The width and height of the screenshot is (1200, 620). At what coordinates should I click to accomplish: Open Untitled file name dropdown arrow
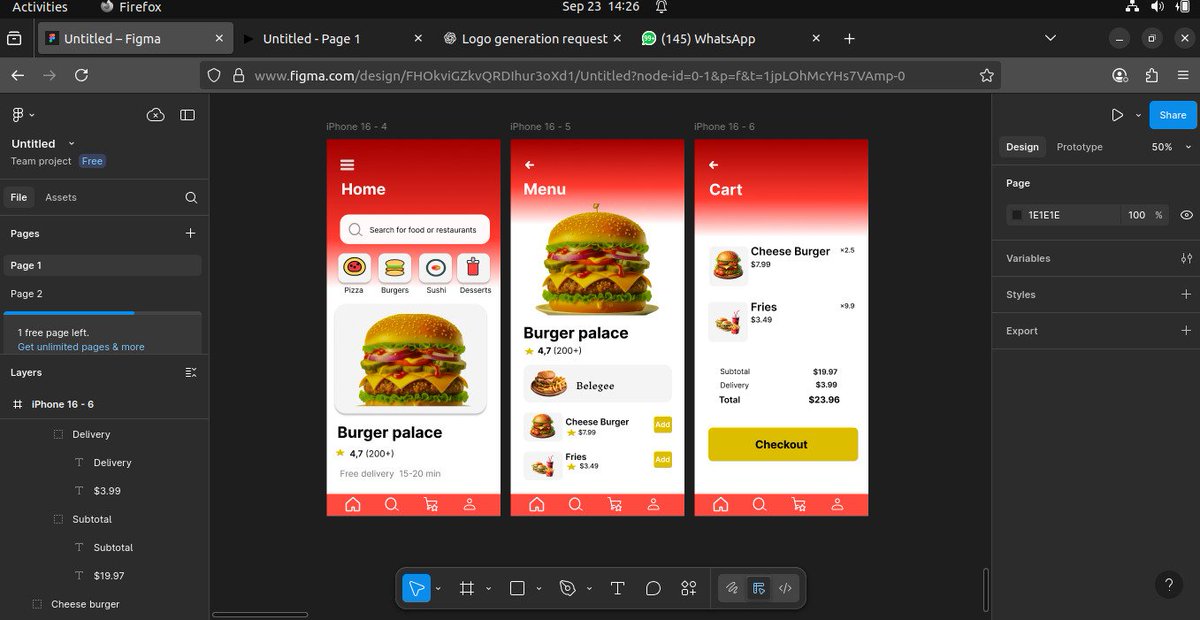[x=71, y=144]
